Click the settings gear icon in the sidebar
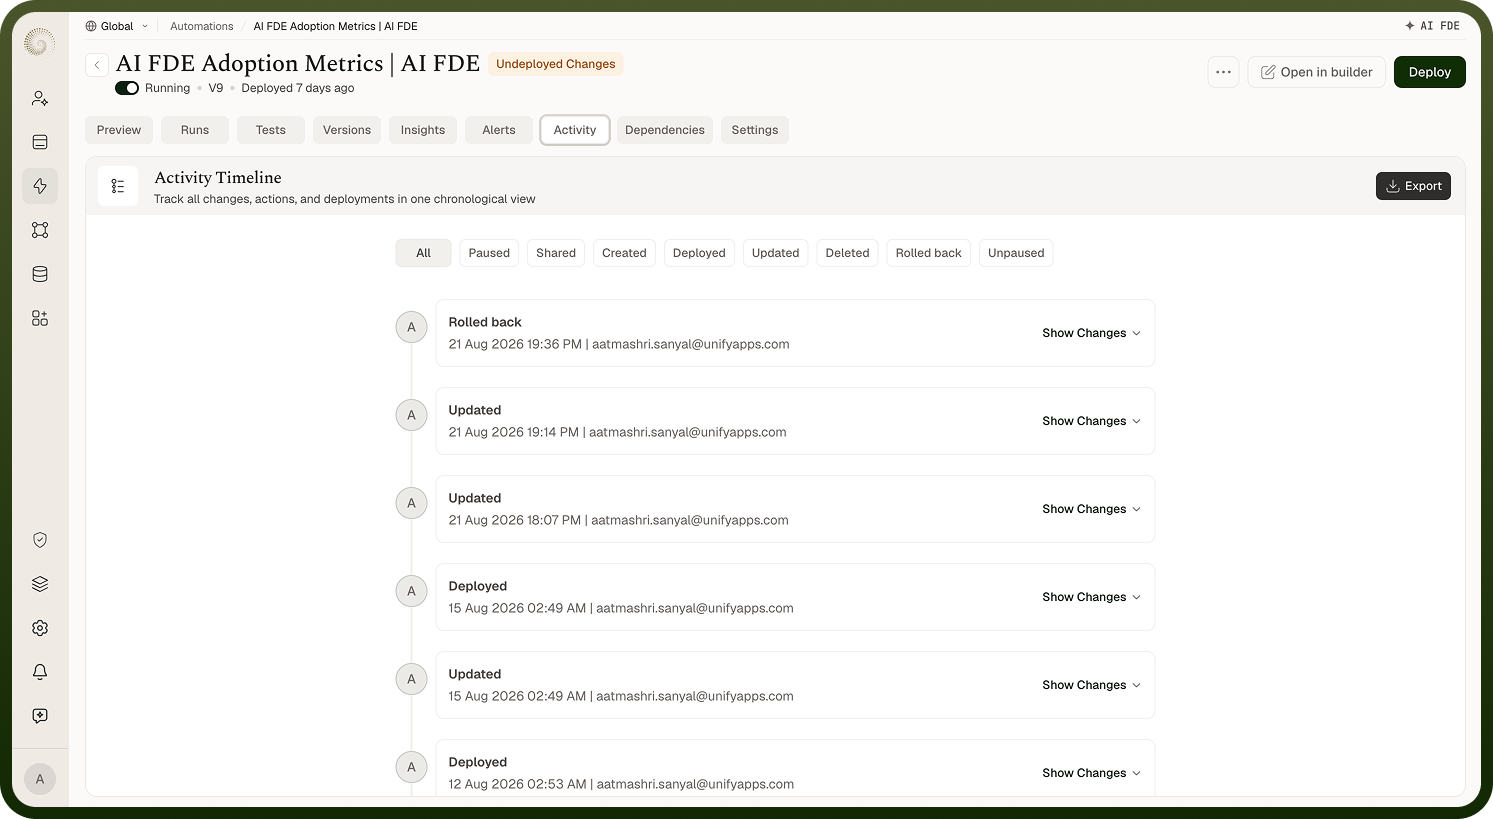The width and height of the screenshot is (1493, 819). 40,628
